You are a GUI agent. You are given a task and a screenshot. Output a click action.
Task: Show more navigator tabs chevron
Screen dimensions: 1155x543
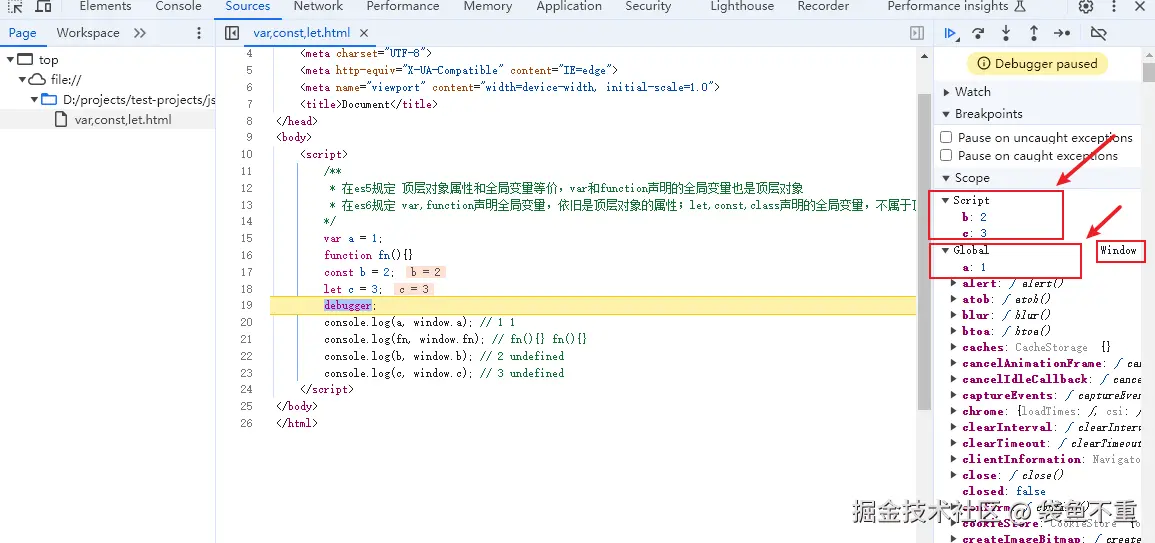139,33
